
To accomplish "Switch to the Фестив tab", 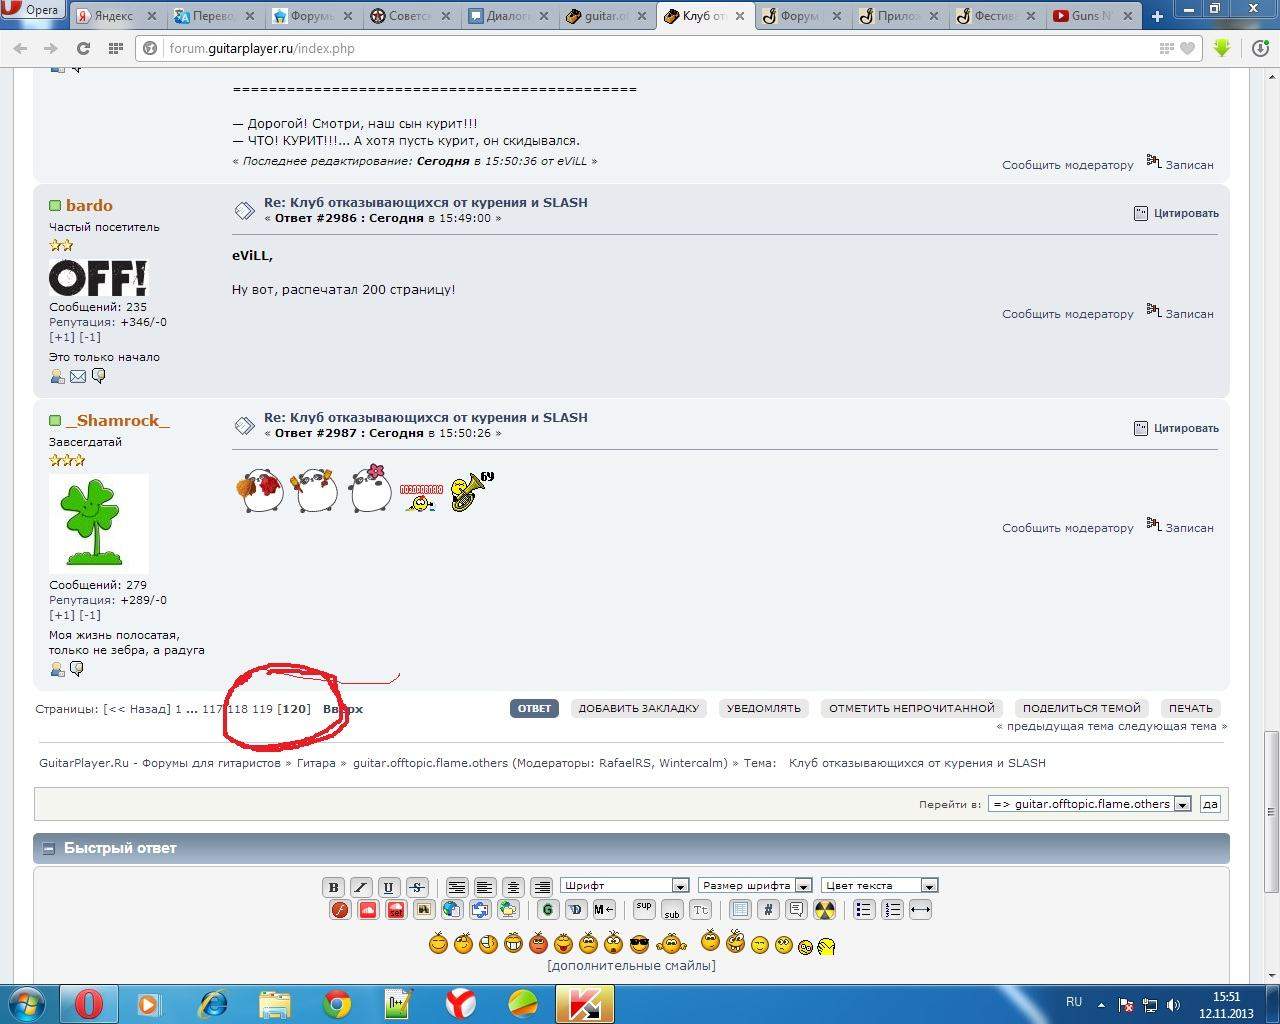I will (x=996, y=16).
